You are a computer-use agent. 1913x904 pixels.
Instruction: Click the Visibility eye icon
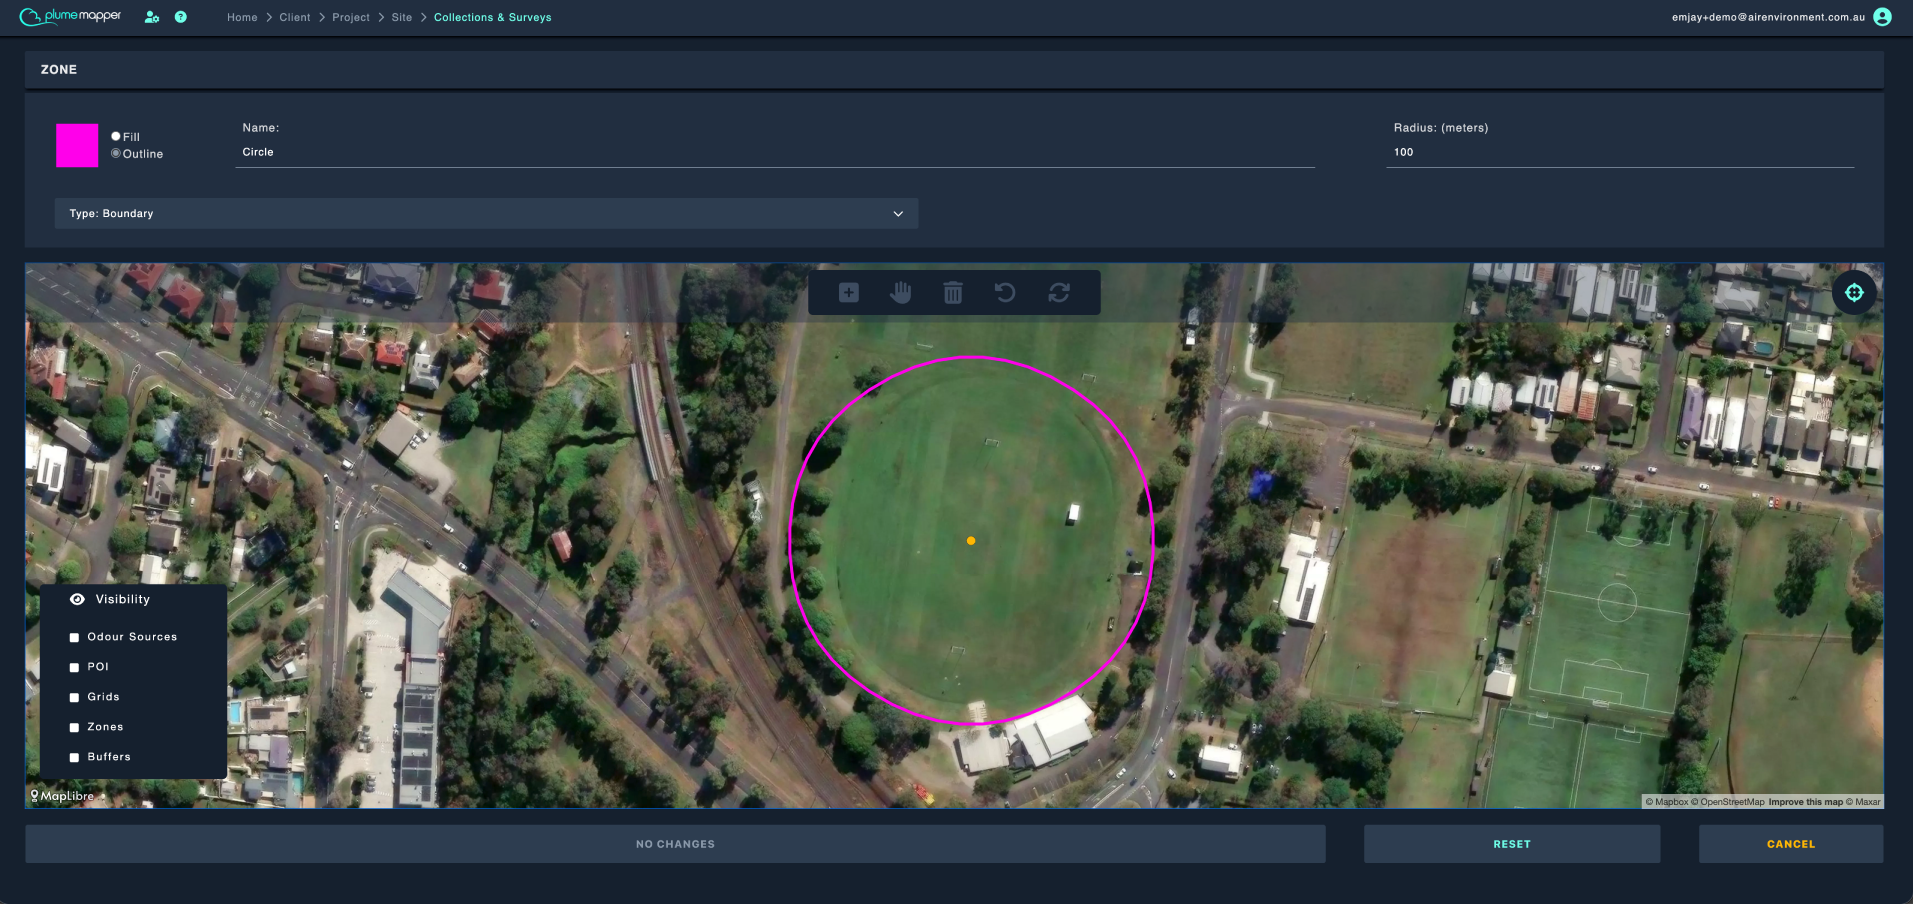coord(77,599)
